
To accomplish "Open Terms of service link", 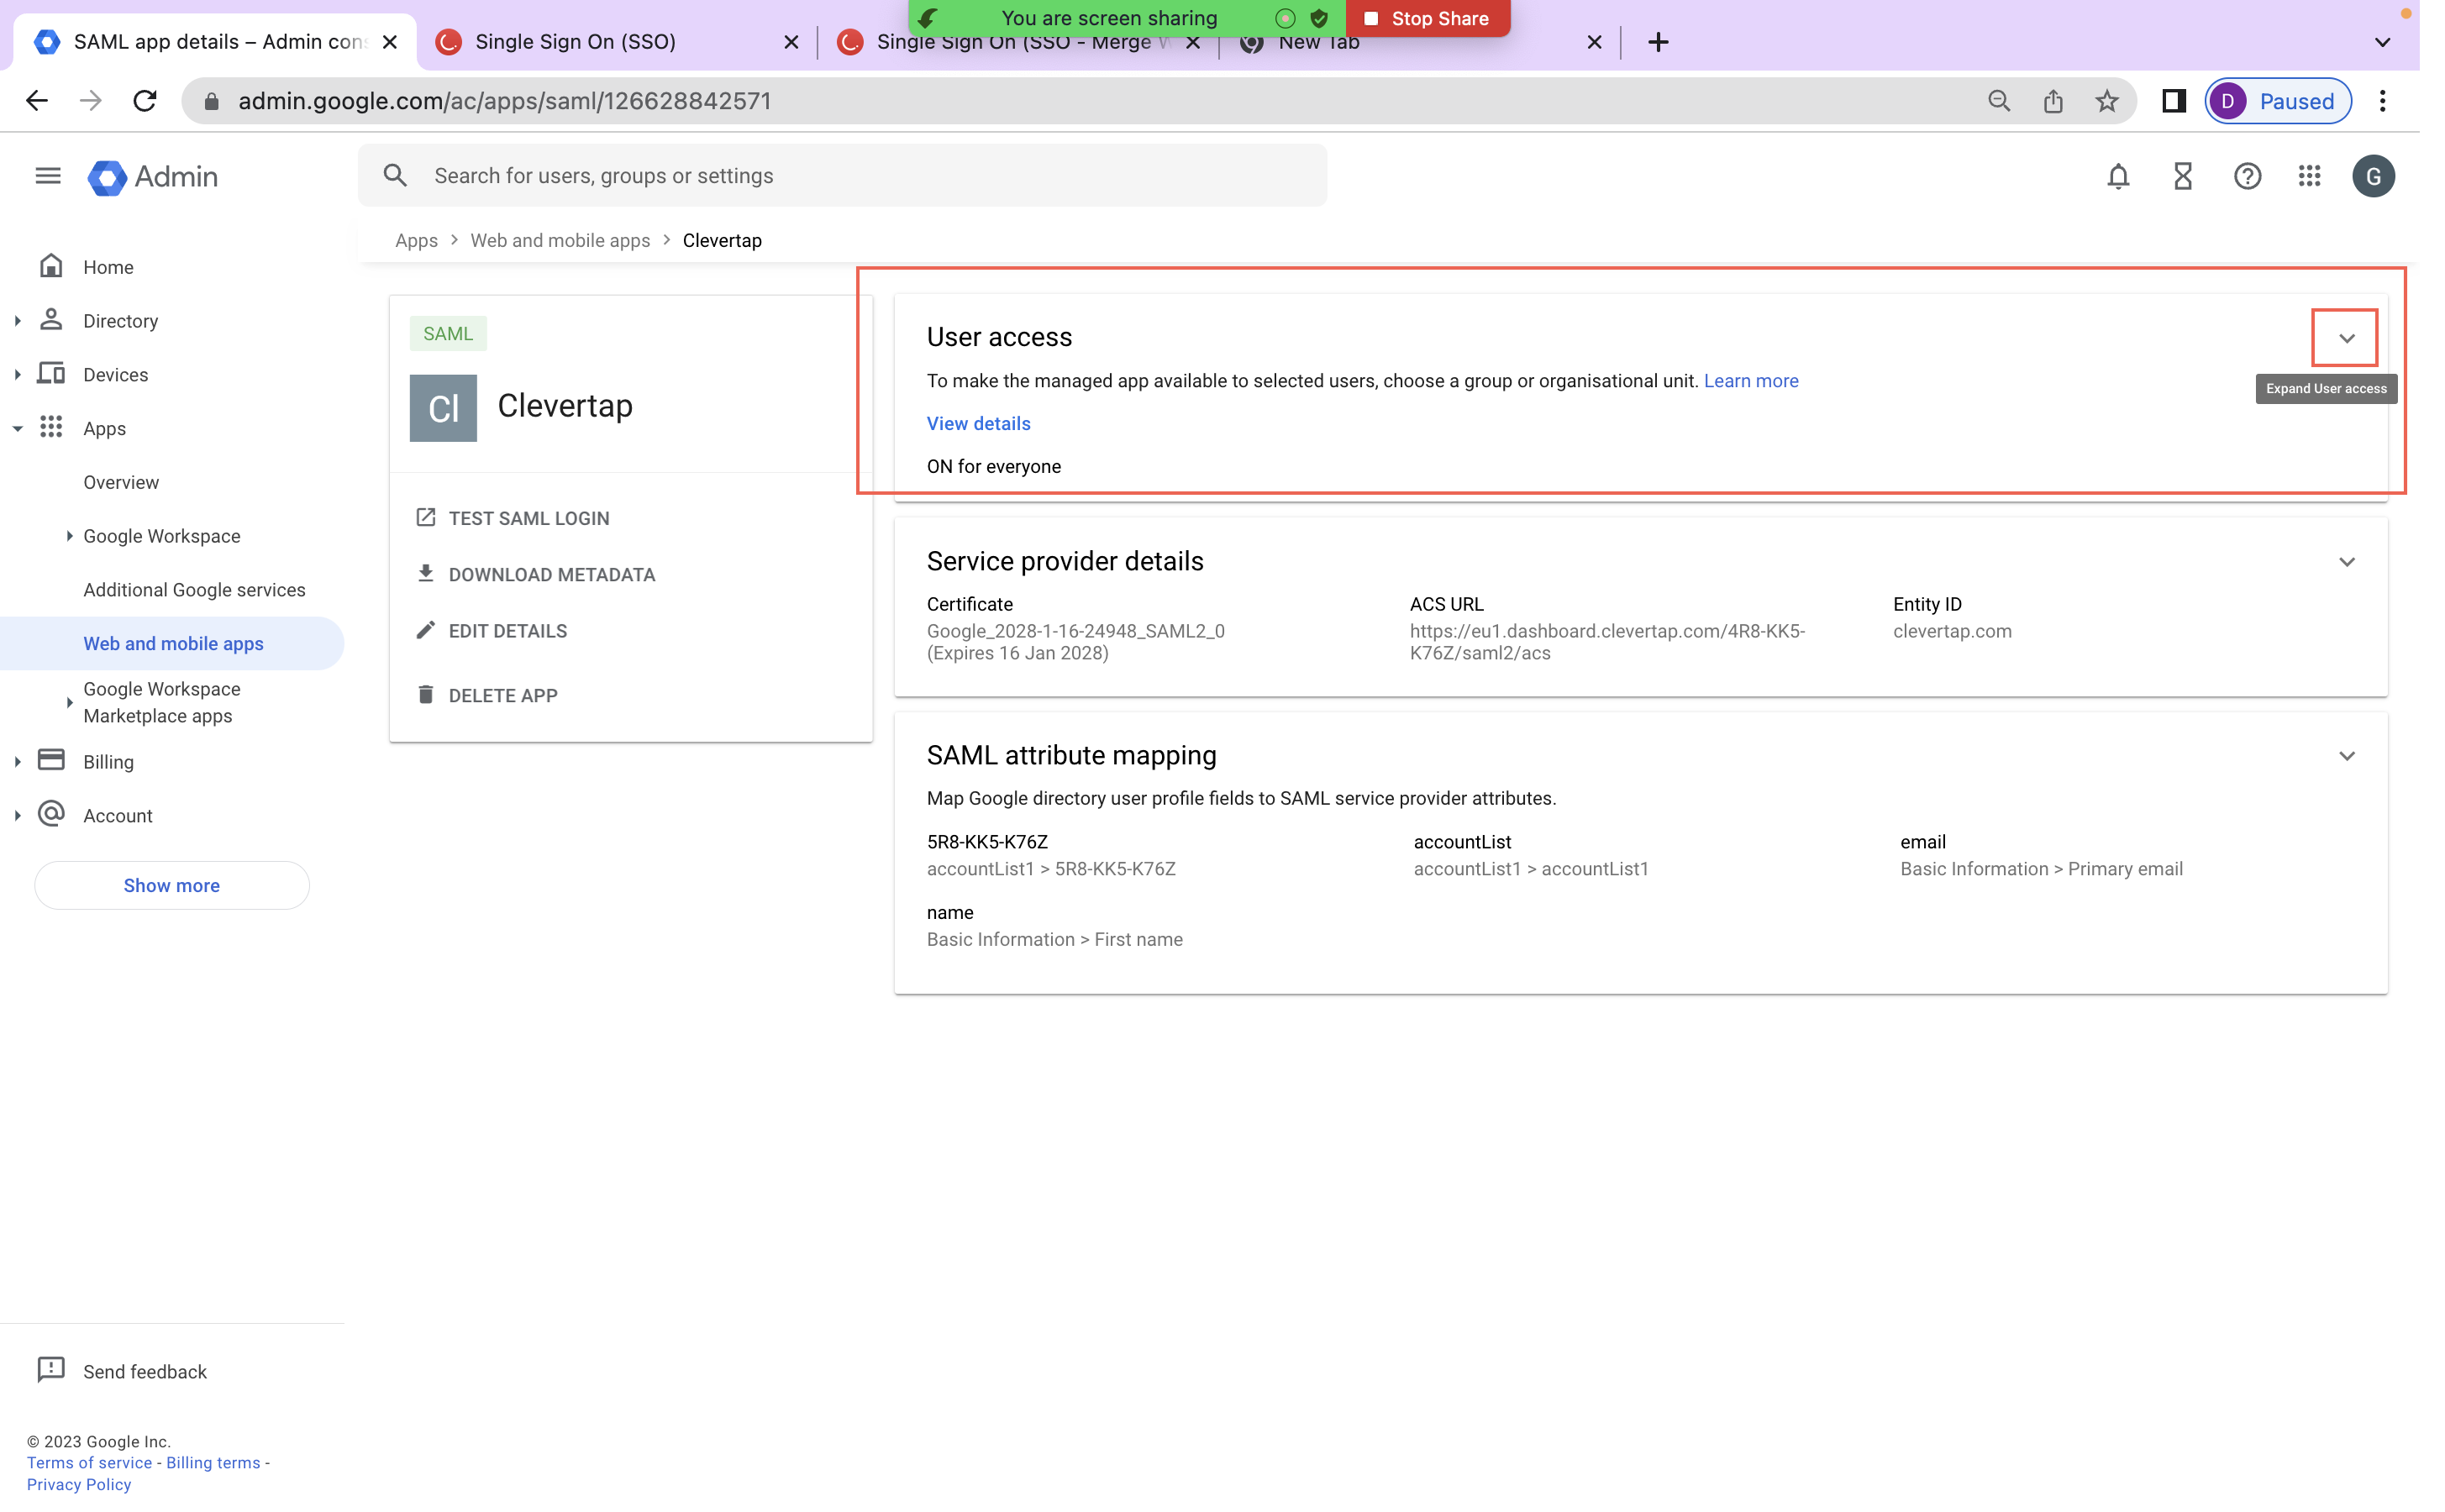I will (x=89, y=1462).
